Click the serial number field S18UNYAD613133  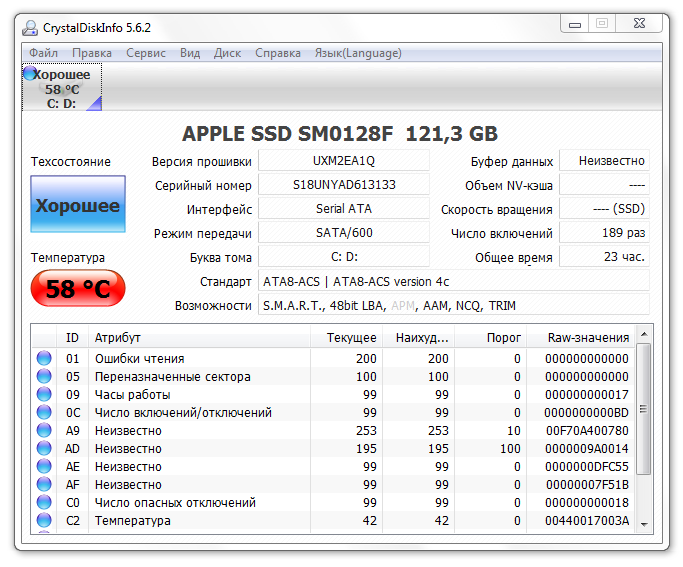click(x=344, y=185)
